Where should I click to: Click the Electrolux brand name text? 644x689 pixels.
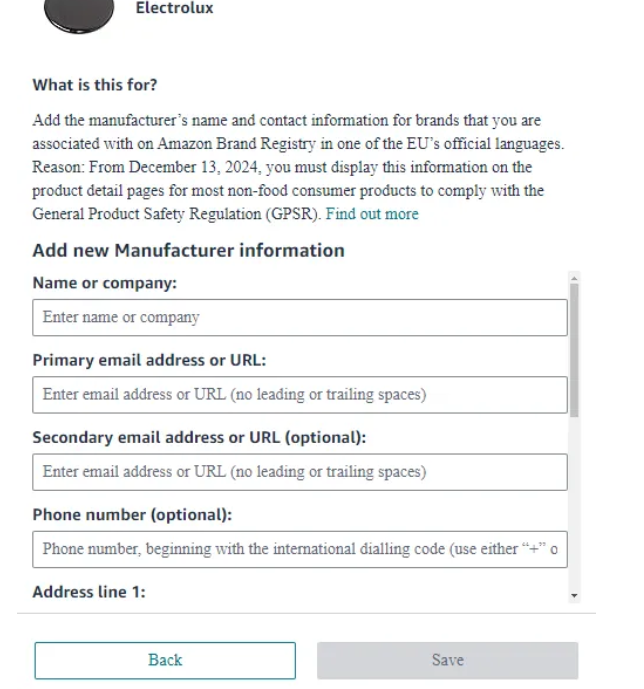[174, 8]
